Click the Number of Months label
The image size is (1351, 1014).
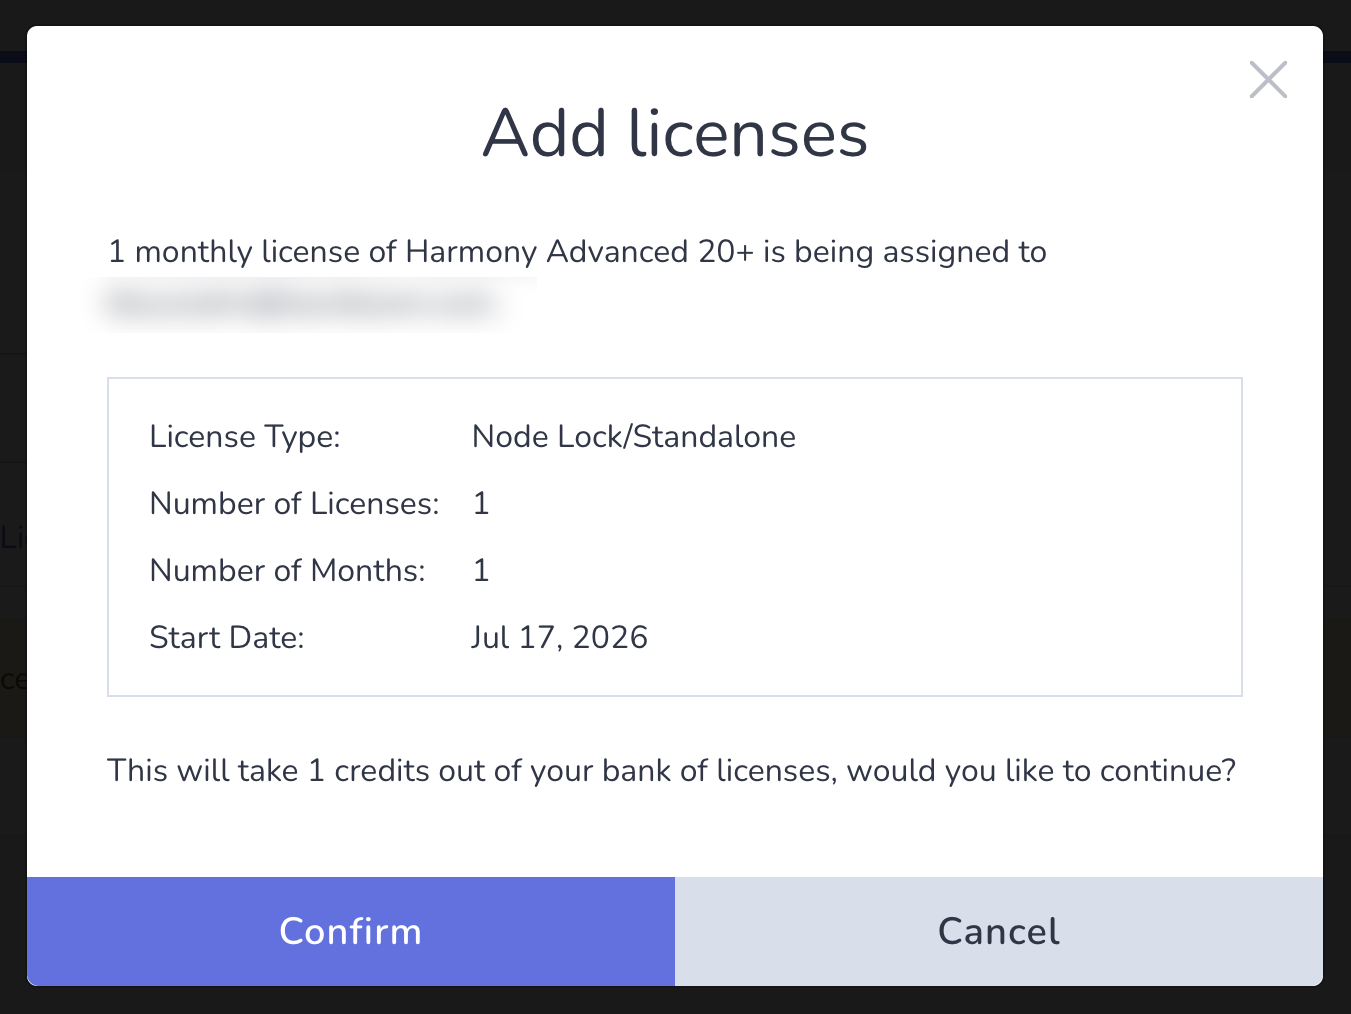(287, 571)
